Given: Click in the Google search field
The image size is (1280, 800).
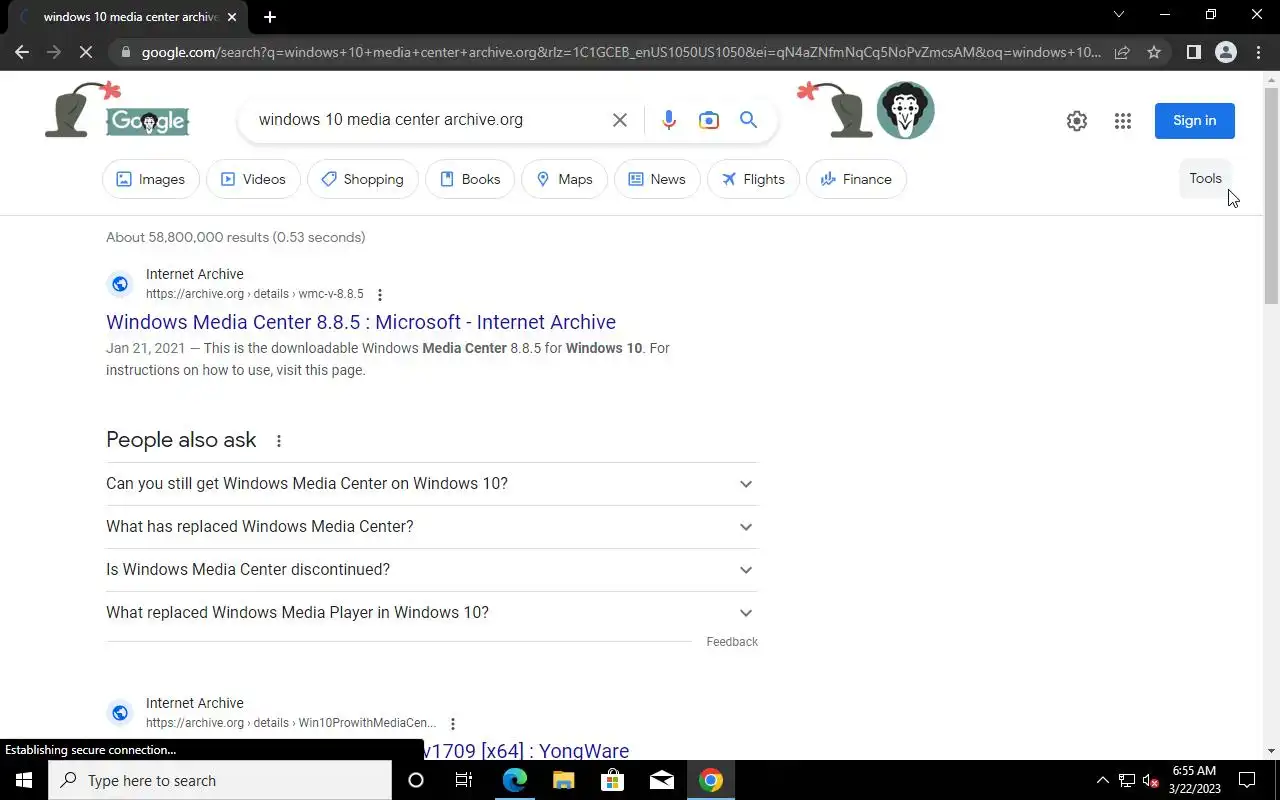Looking at the screenshot, I should 430,120.
